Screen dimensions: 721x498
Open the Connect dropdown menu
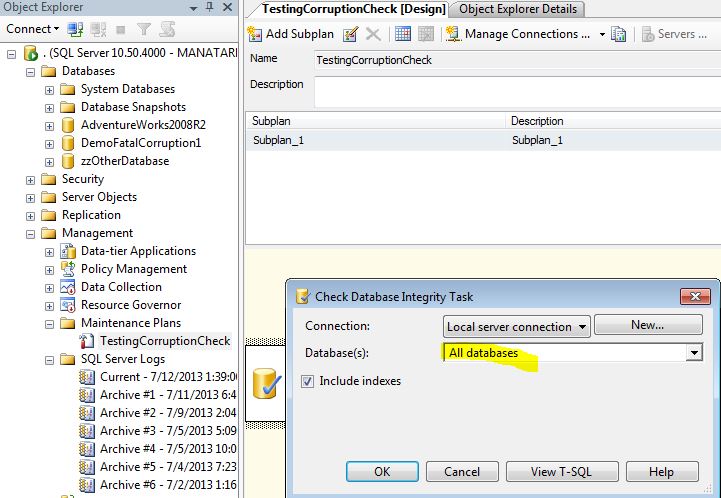coord(32,29)
